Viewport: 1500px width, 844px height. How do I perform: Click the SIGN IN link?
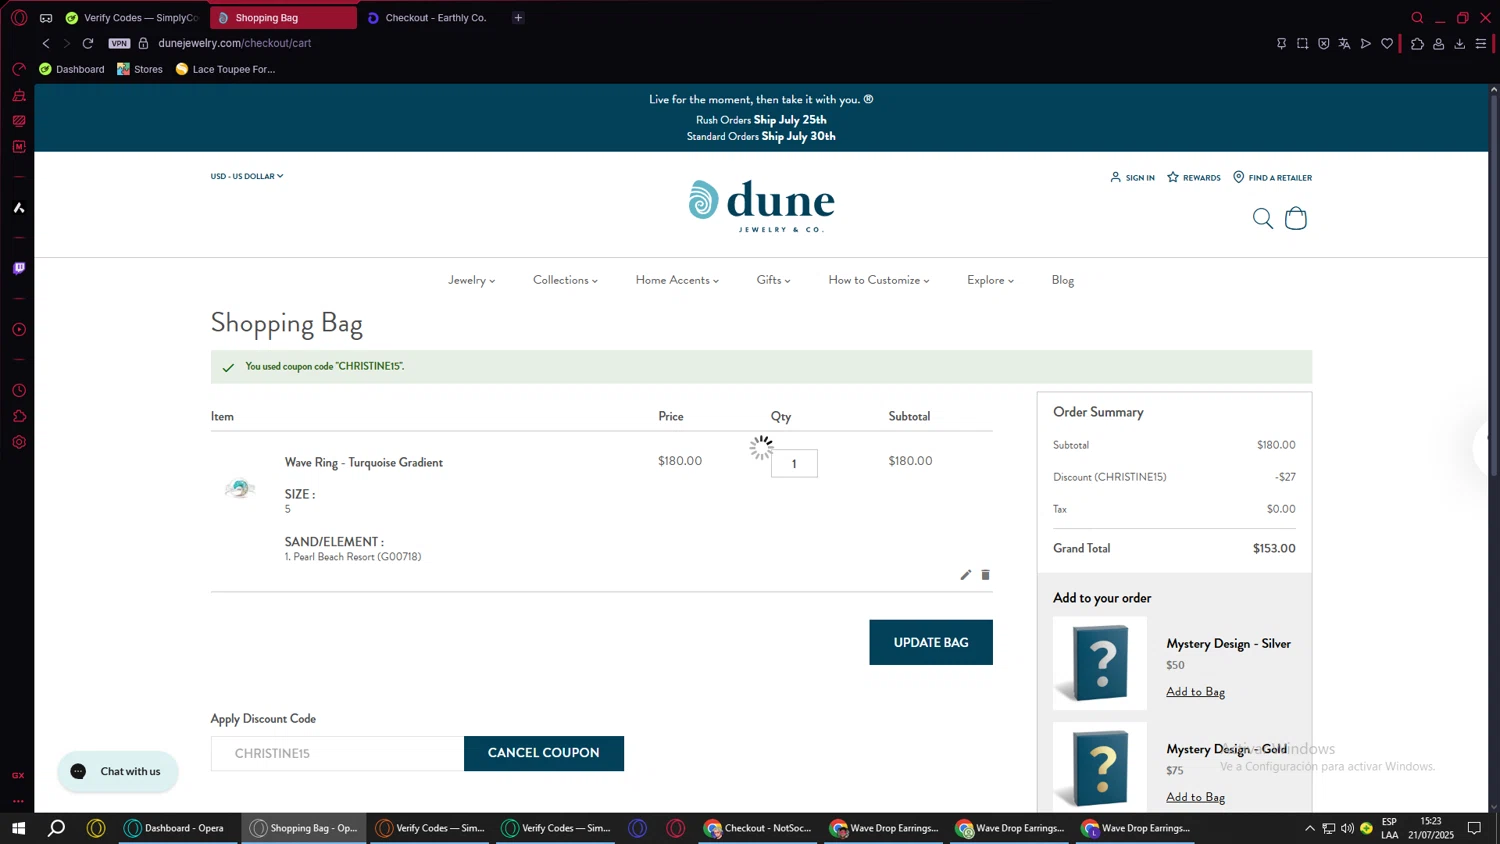(1132, 177)
